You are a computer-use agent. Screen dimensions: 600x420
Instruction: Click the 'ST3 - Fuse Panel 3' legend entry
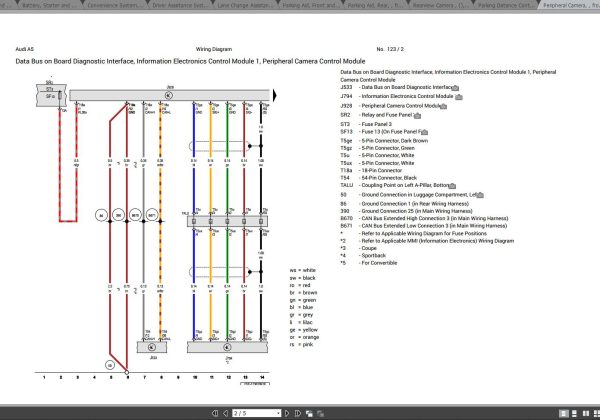click(366, 124)
